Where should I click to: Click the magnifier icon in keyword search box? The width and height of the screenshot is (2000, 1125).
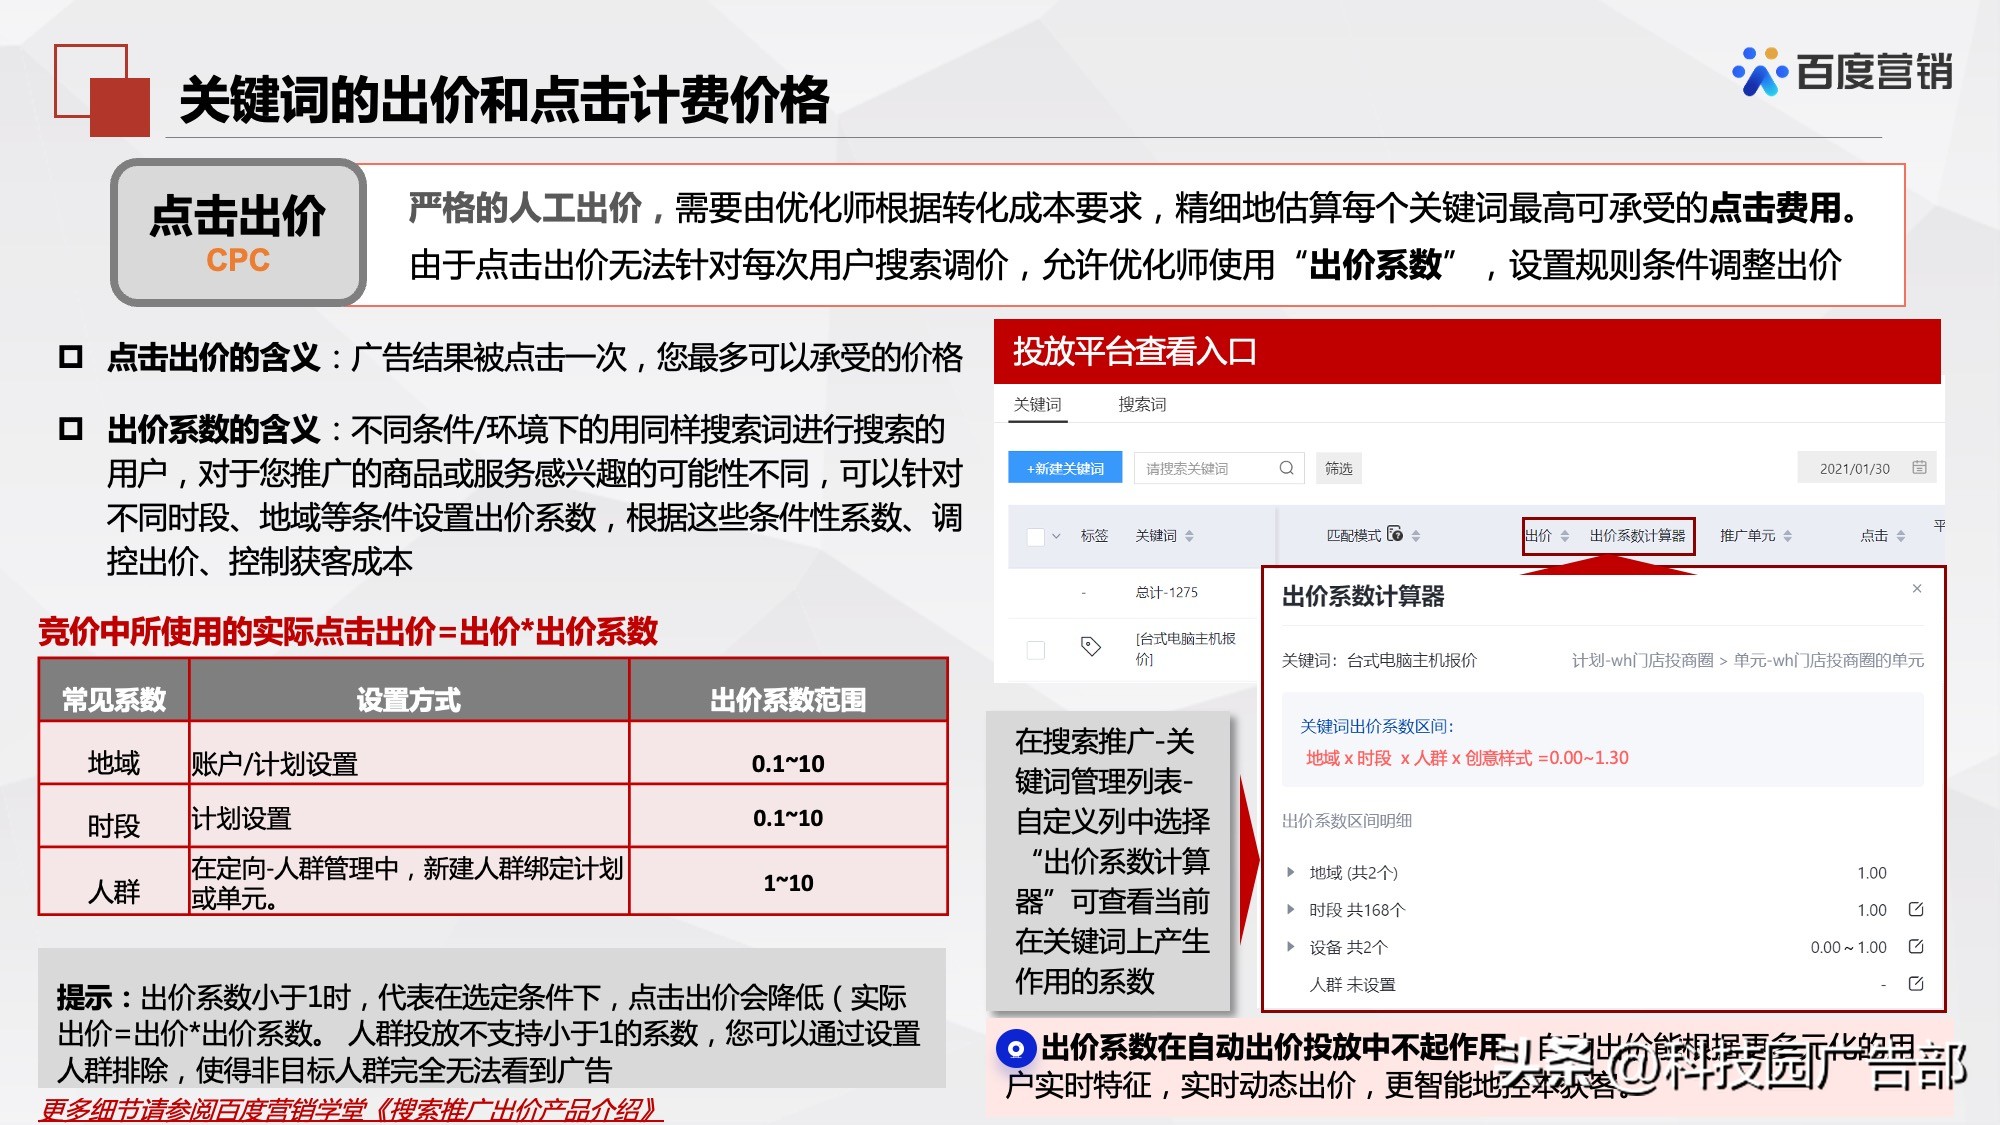[1286, 468]
